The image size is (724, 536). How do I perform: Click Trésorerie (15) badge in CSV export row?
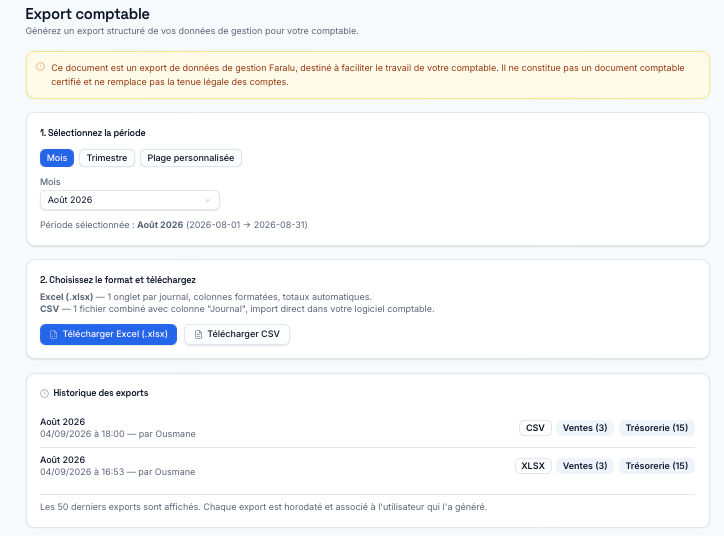(657, 428)
